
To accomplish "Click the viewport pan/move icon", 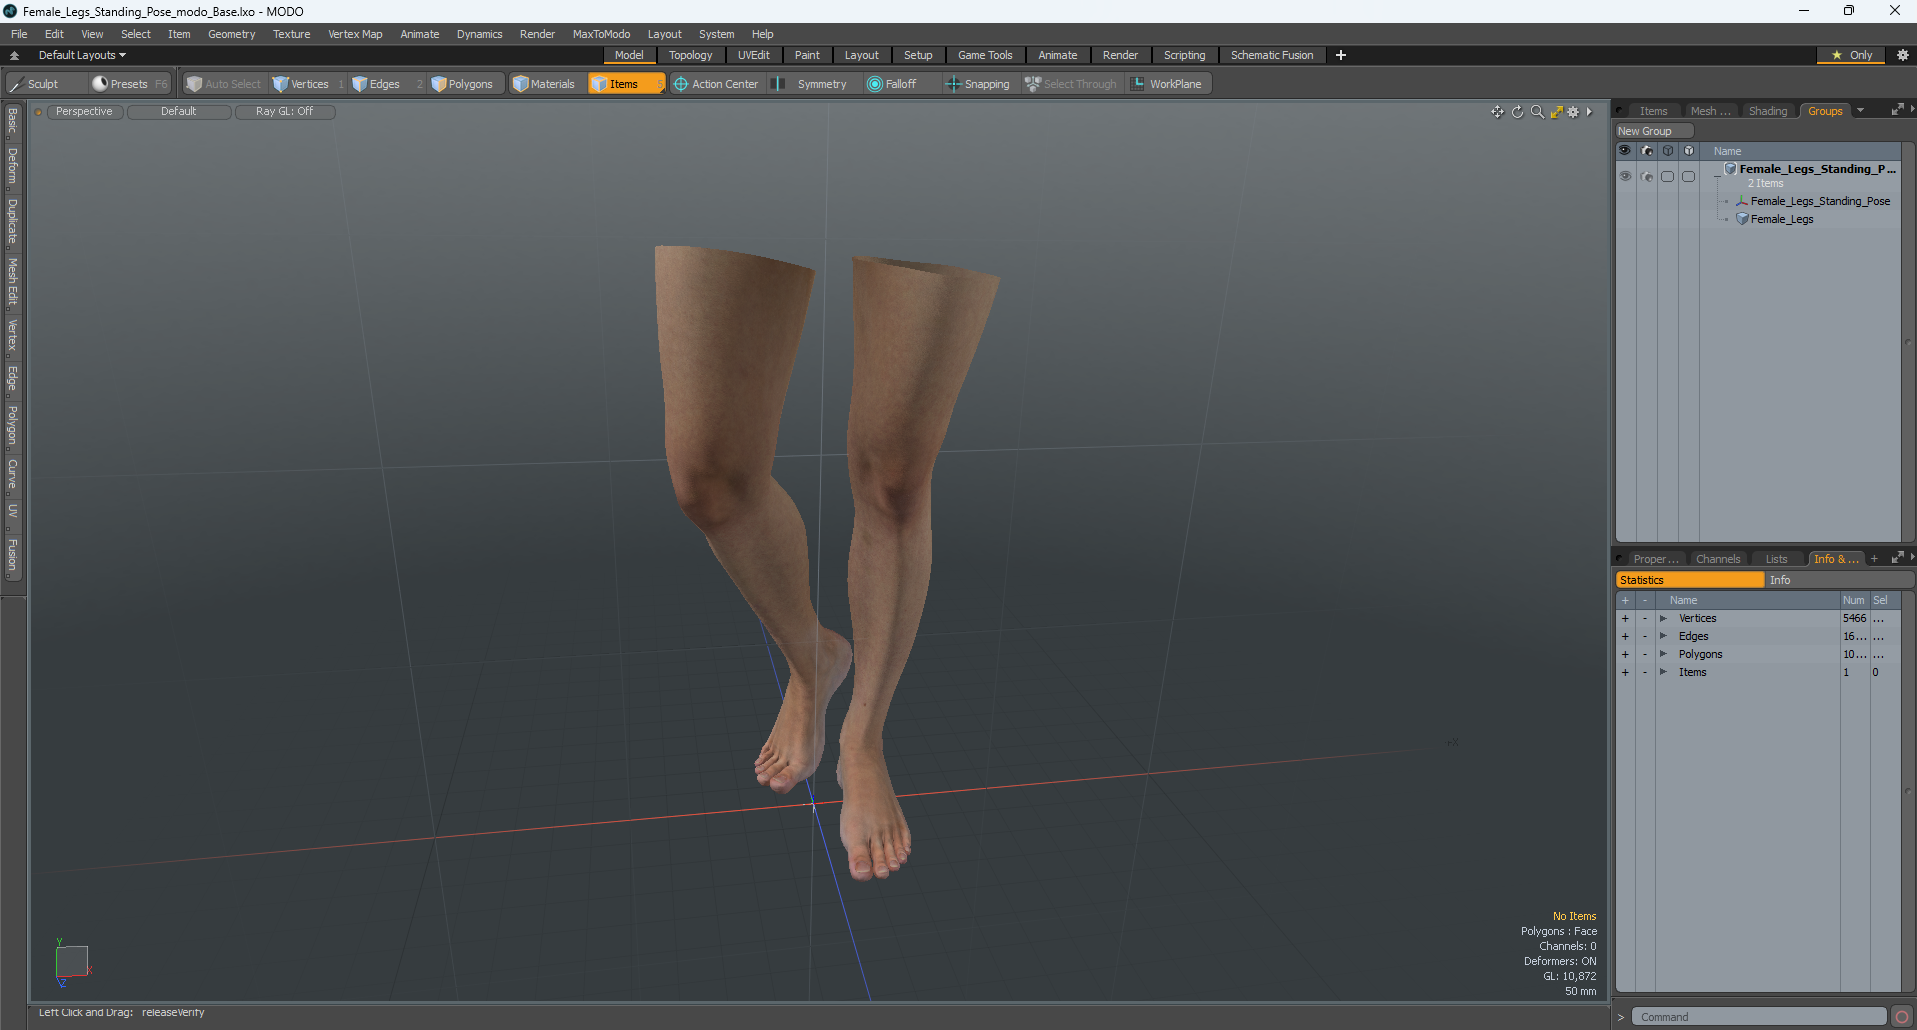I will tap(1497, 112).
